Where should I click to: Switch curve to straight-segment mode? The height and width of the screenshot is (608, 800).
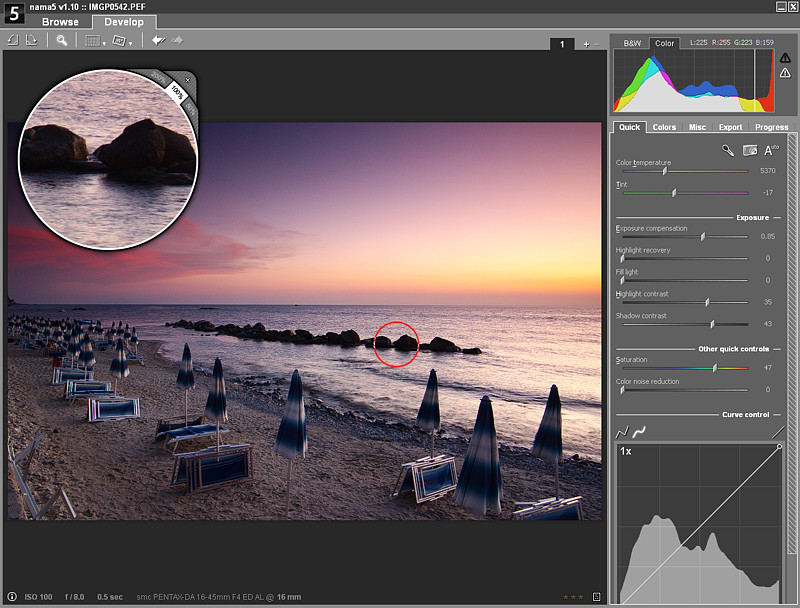pyautogui.click(x=621, y=432)
